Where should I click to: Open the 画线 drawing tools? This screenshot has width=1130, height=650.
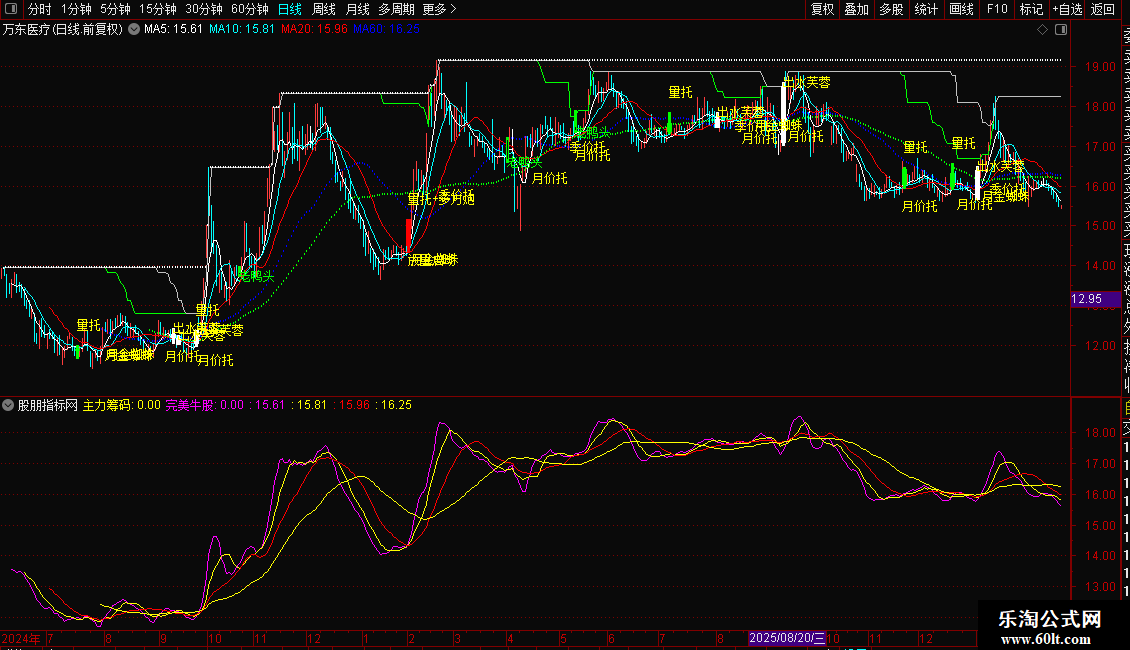[x=961, y=9]
